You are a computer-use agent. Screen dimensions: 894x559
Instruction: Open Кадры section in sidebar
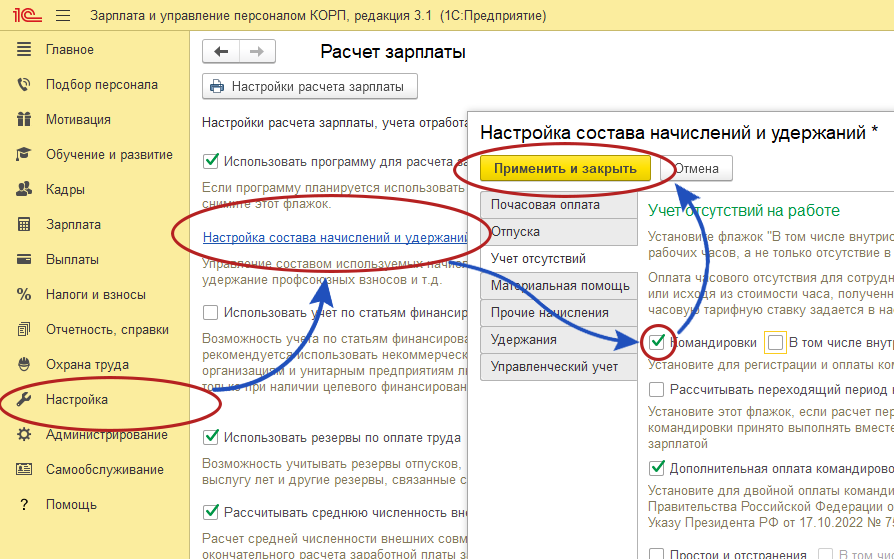[65, 189]
